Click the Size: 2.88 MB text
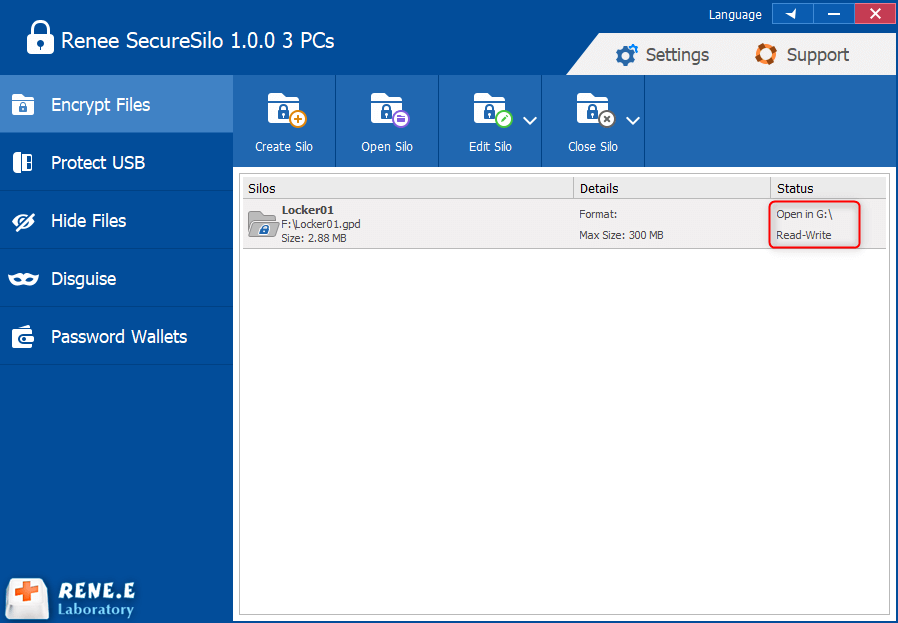Image resolution: width=898 pixels, height=623 pixels. point(314,238)
